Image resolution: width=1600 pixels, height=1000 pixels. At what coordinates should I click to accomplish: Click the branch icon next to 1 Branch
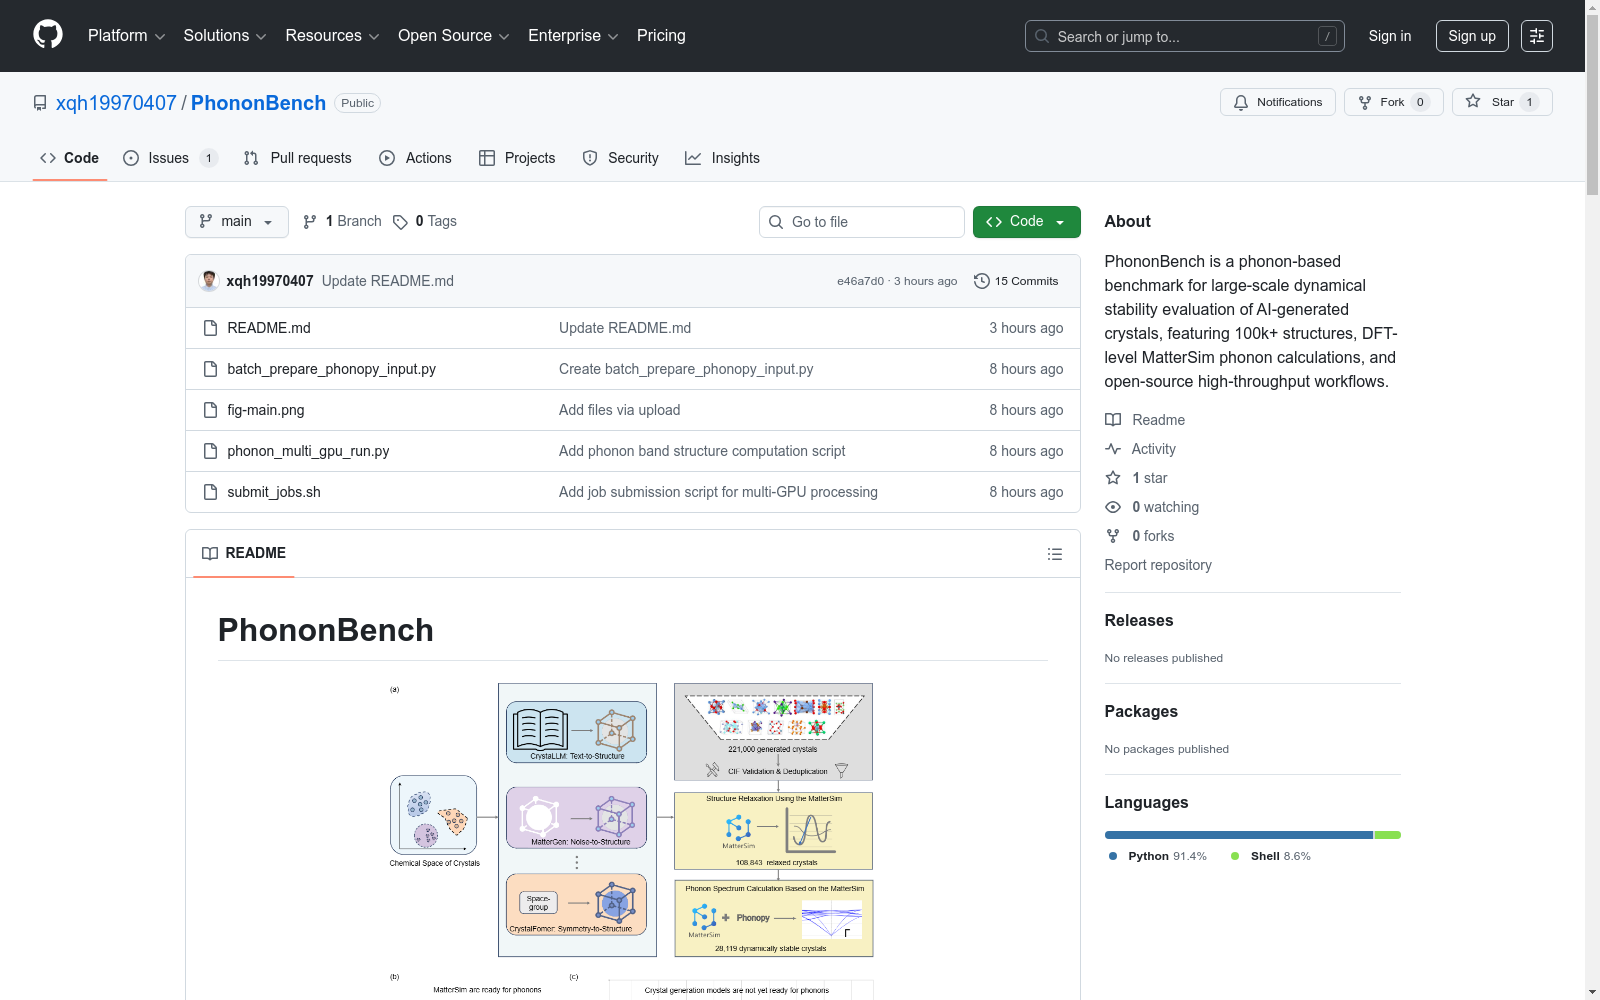coord(310,222)
